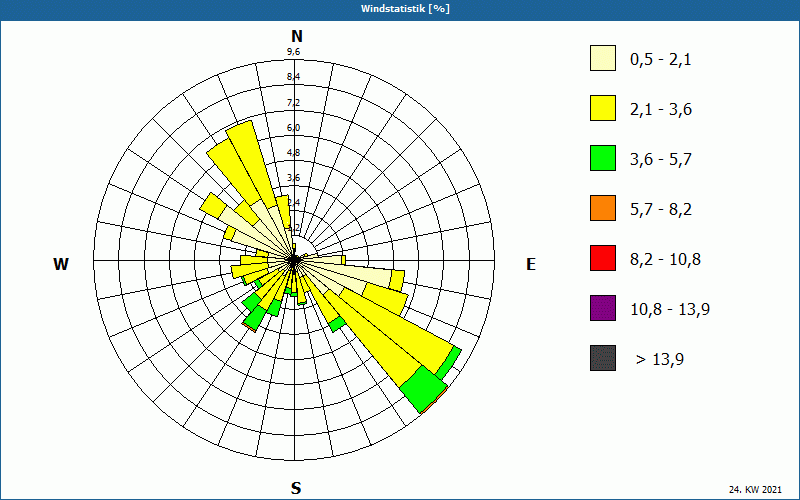Click the purple 10,8 - 13,9 legend swatch
This screenshot has height=500, width=800.
[x=603, y=308]
